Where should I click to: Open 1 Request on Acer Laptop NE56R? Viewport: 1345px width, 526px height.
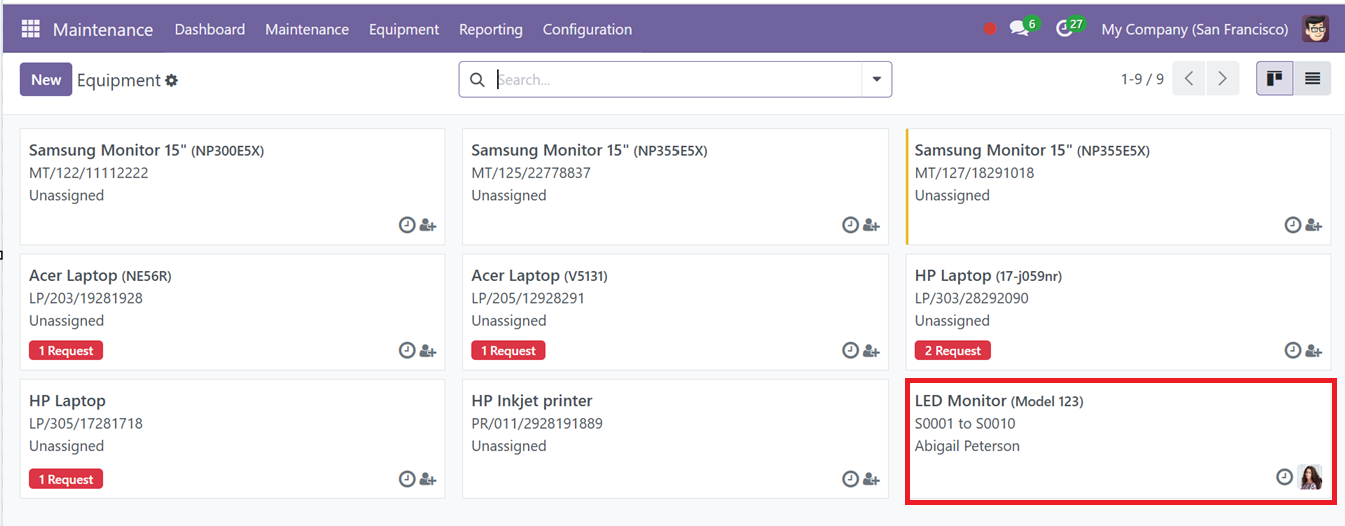pos(66,351)
